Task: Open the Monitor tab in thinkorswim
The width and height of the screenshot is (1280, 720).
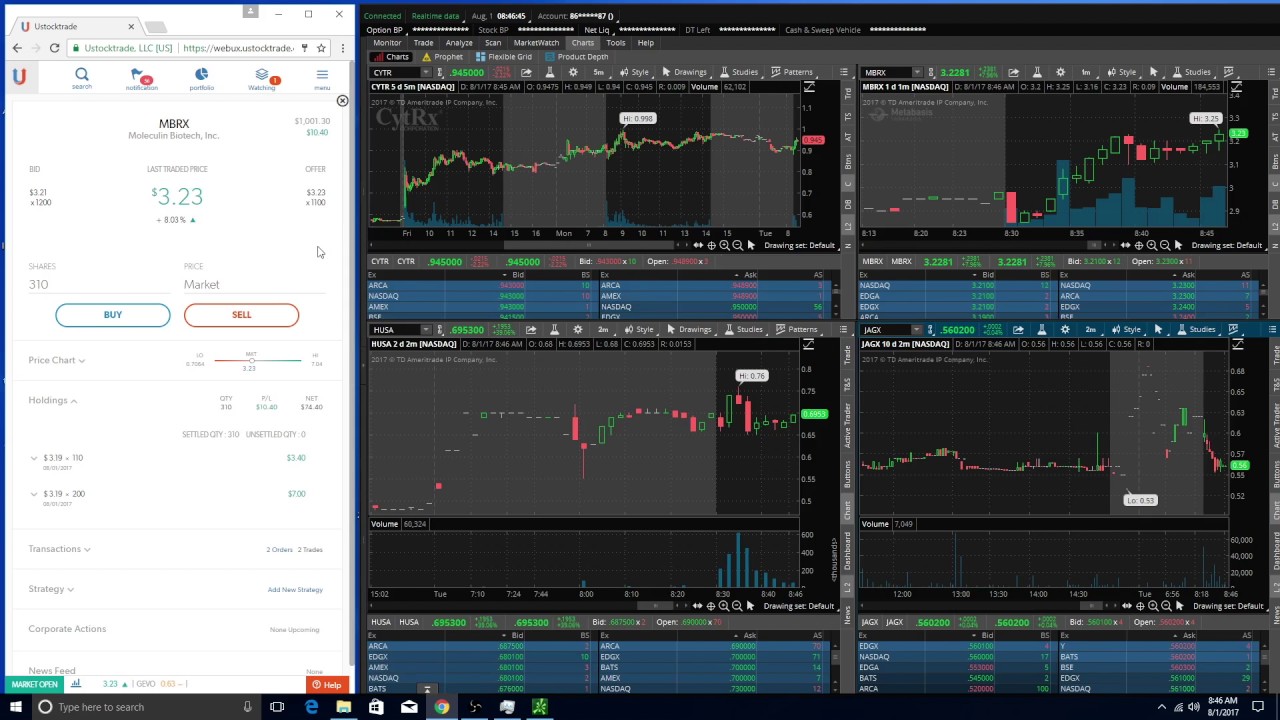Action: pyautogui.click(x=387, y=43)
